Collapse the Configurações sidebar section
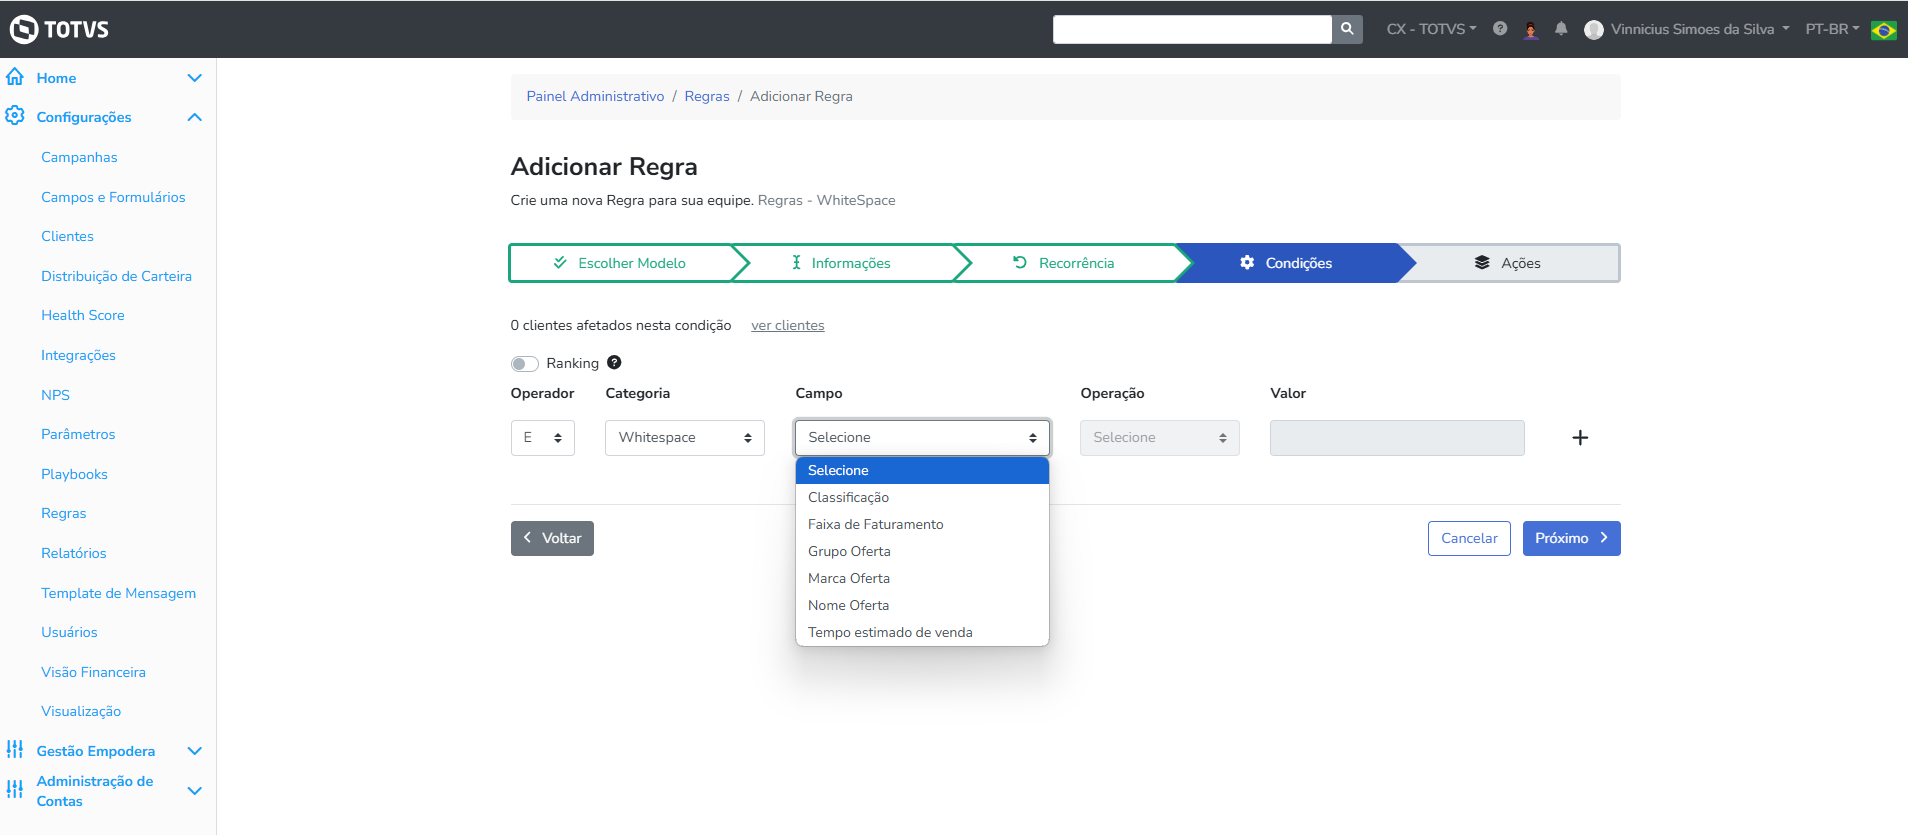The image size is (1908, 835). [x=195, y=117]
